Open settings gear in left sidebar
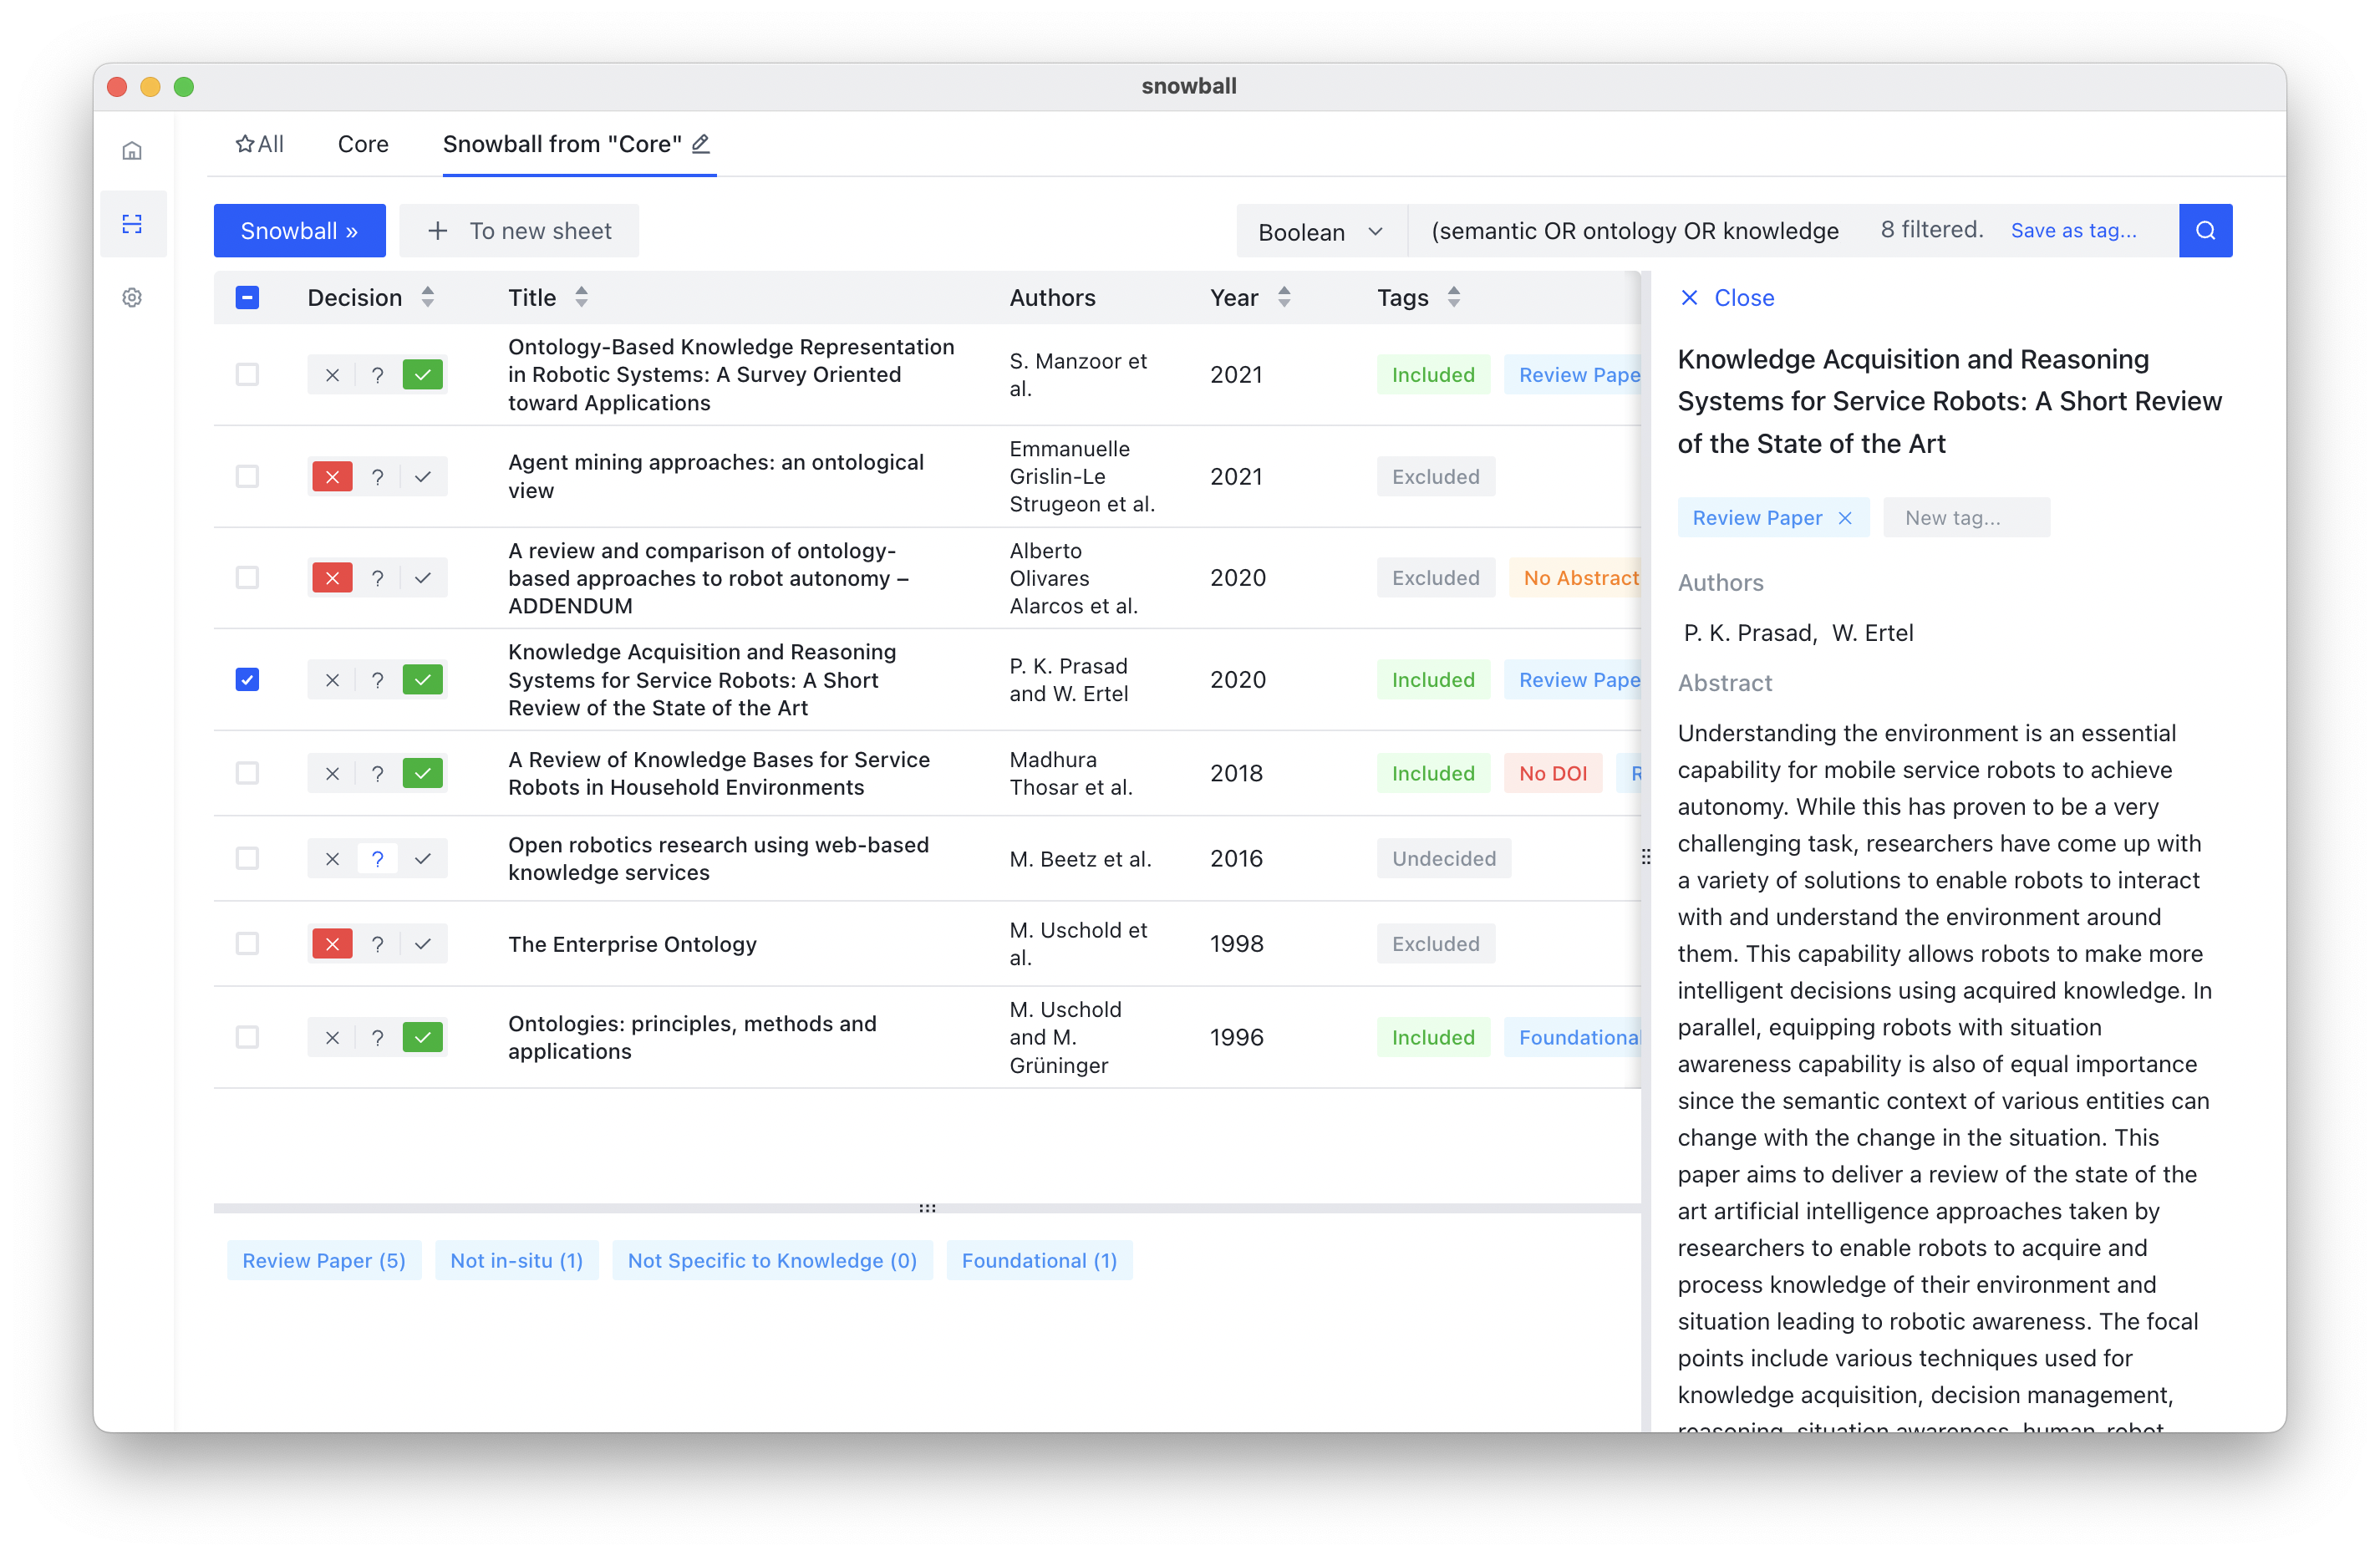The image size is (2380, 1556). pos(132,298)
